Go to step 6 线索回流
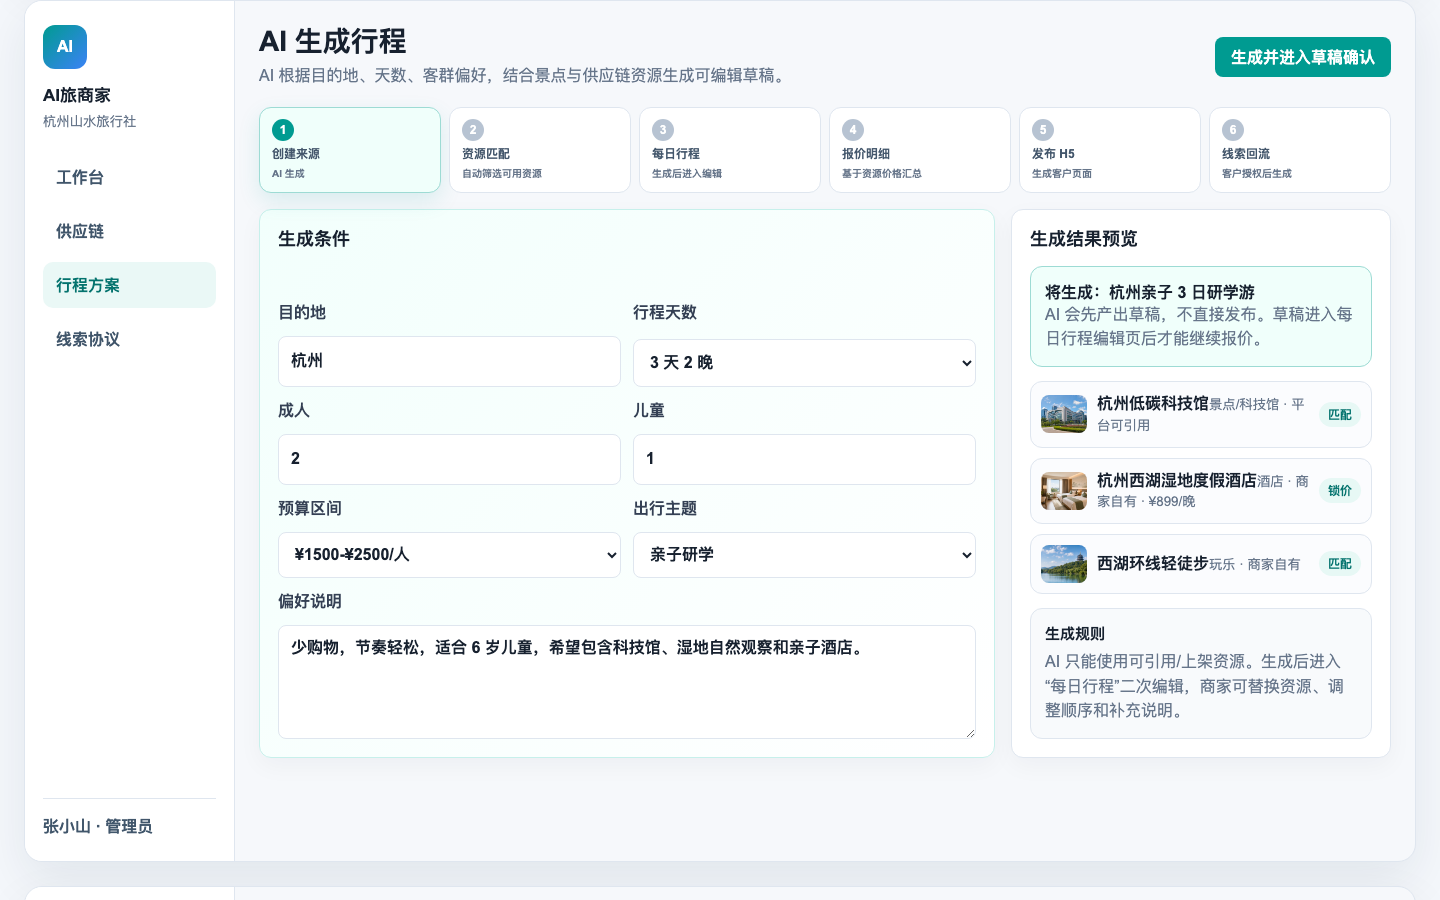This screenshot has height=900, width=1440. [x=1300, y=150]
